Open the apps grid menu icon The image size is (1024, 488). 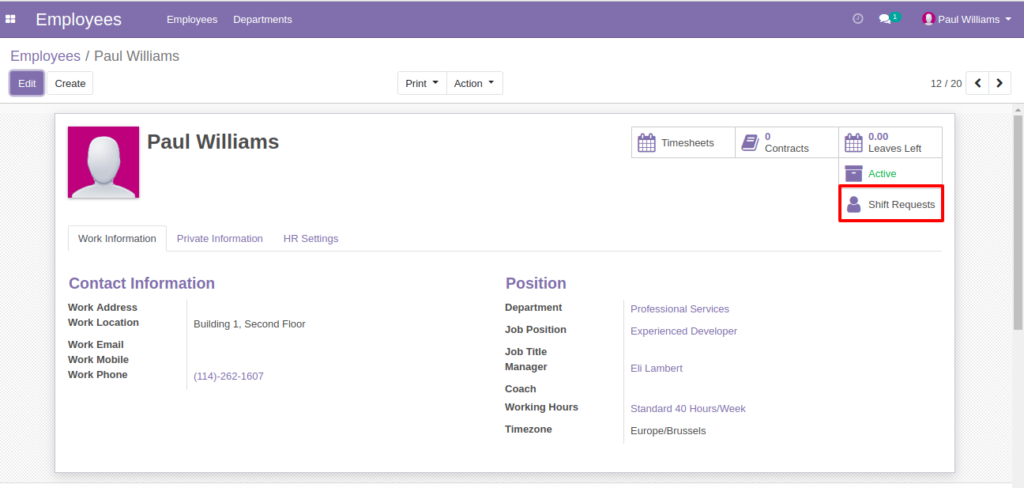(10, 20)
